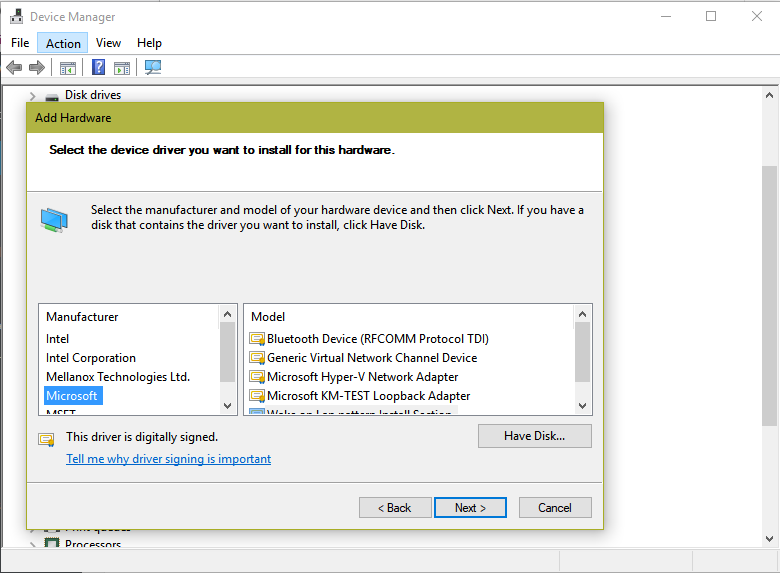Expand the Disk drives tree node
The width and height of the screenshot is (780, 573).
point(32,96)
